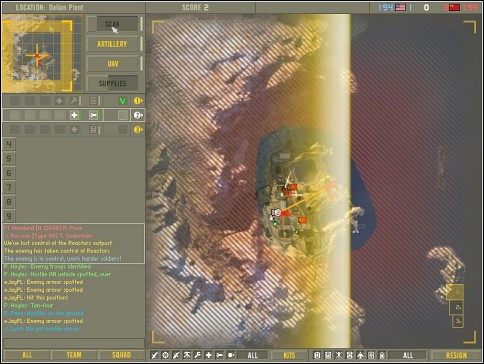This screenshot has height=364, width=484.
Task: Toggle the aircraft vehicle filter in bottom toolbar
Action: point(360,355)
